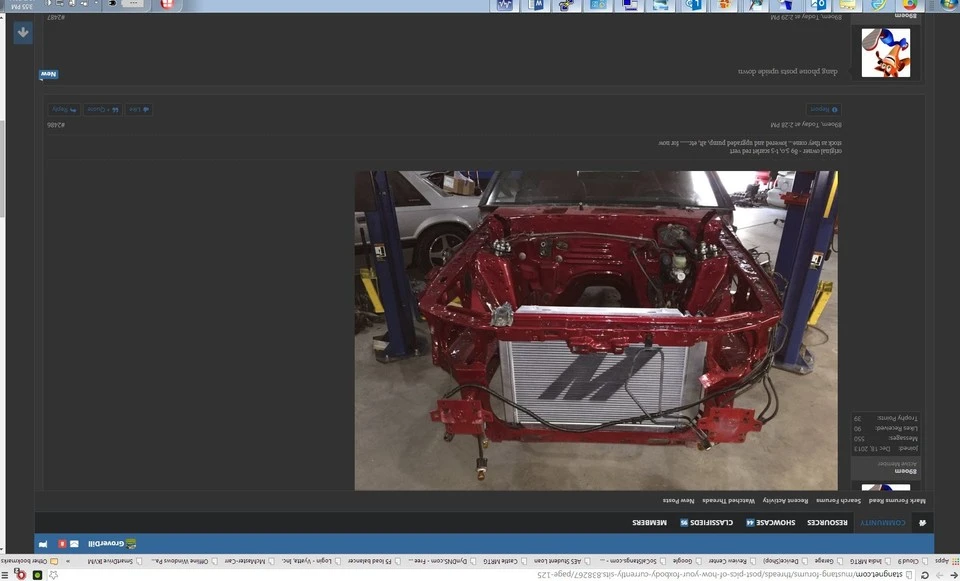
Task: Expand the bookmarks overflow chevron
Action: [68, 561]
